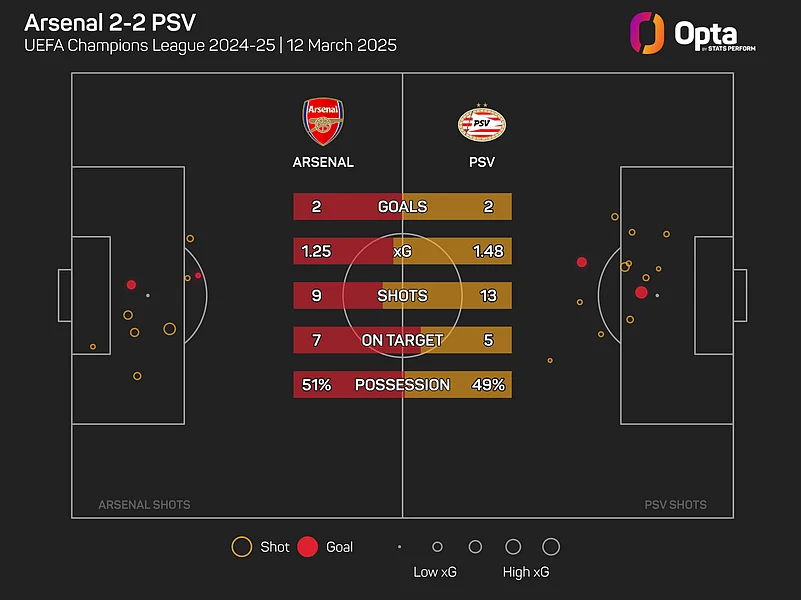The height and width of the screenshot is (600, 801).
Task: Click the PSV club crest
Action: click(481, 122)
